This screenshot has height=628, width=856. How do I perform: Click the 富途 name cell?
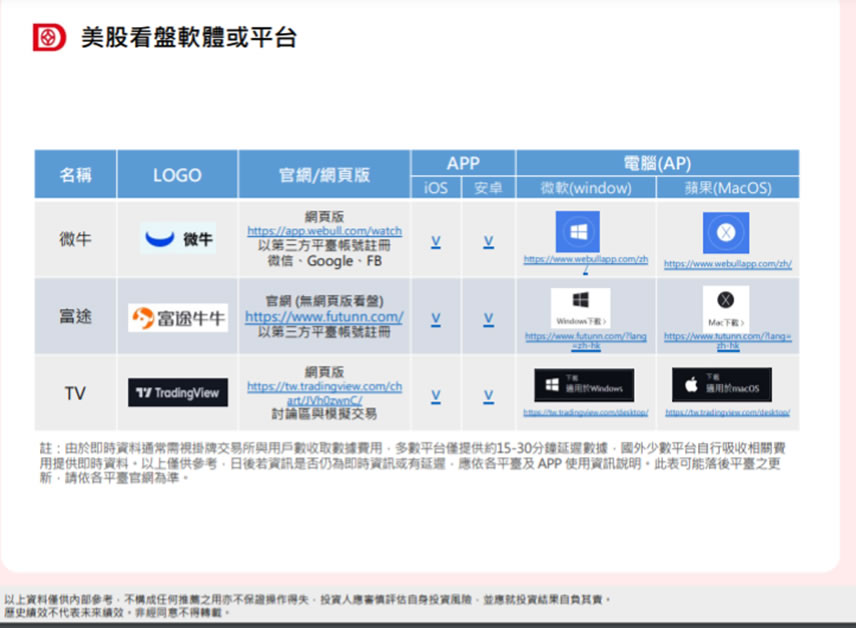tap(75, 316)
